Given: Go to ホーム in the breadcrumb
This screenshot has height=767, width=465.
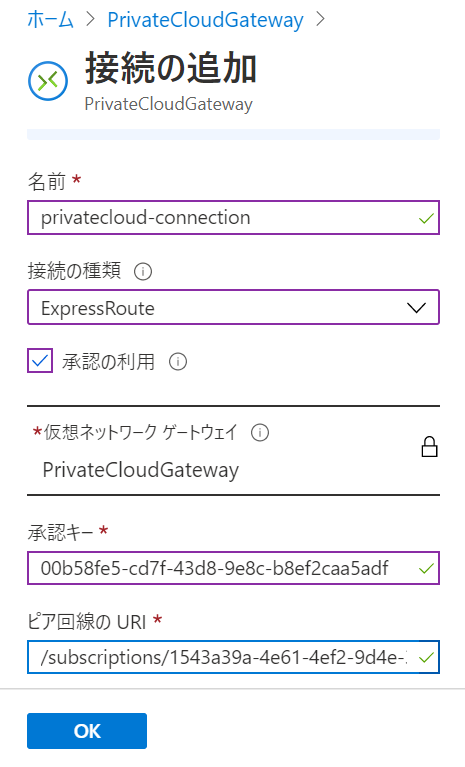Looking at the screenshot, I should pos(50,20).
